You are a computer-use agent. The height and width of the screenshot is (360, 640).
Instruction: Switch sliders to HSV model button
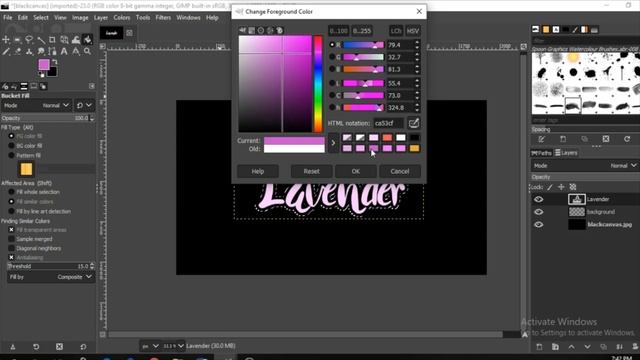click(x=413, y=31)
